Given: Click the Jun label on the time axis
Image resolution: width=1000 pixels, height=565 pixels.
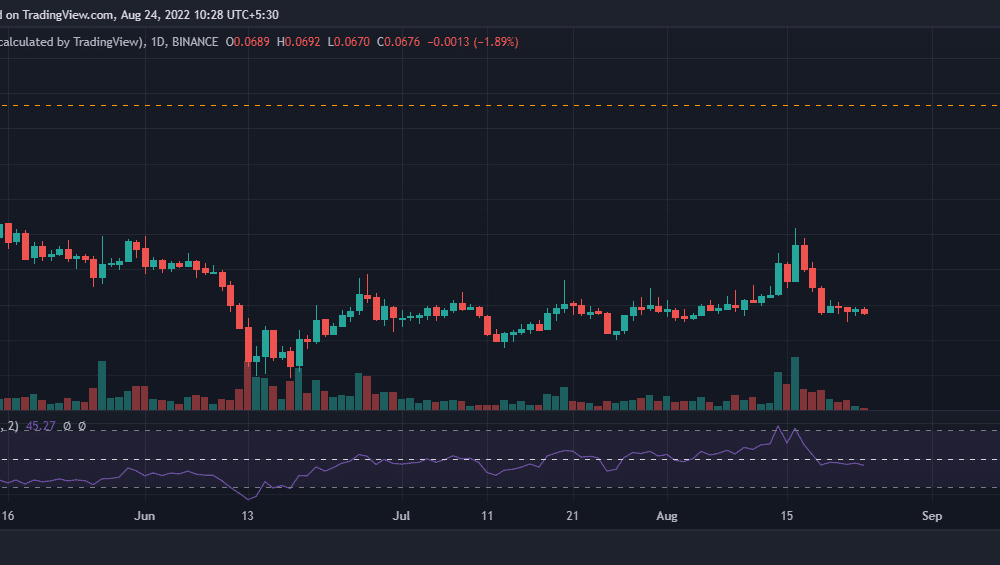Looking at the screenshot, I should (x=145, y=516).
